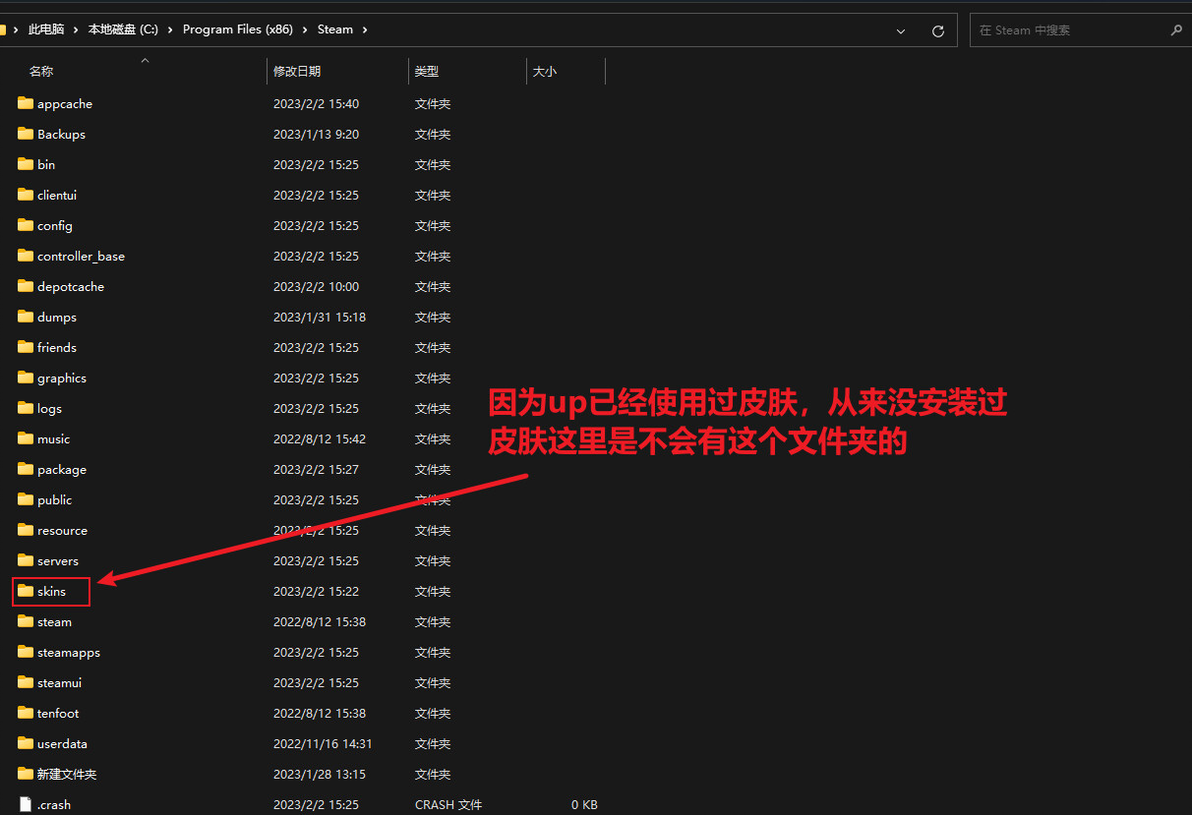Select the 新建文件夹 folder name
This screenshot has height=815, width=1192.
click(67, 774)
